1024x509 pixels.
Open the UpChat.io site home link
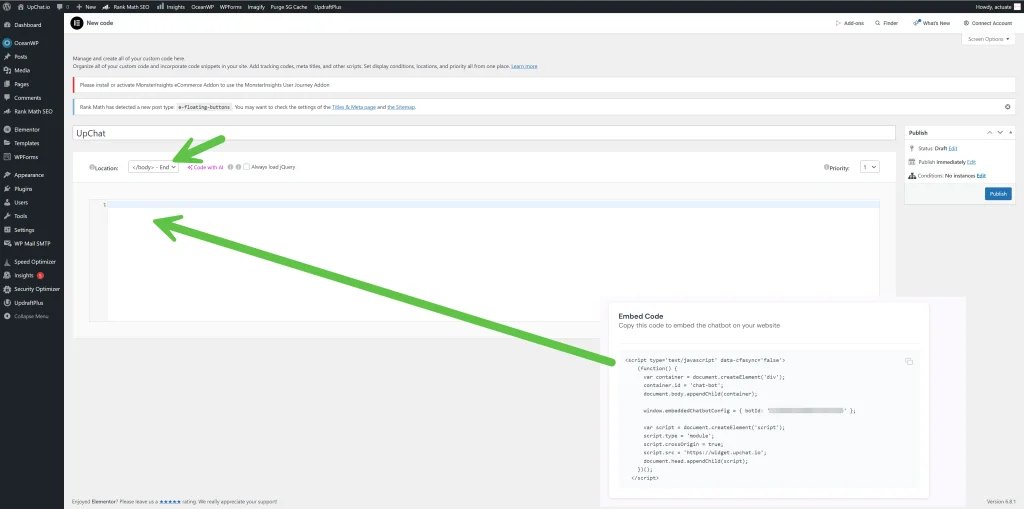point(35,6)
